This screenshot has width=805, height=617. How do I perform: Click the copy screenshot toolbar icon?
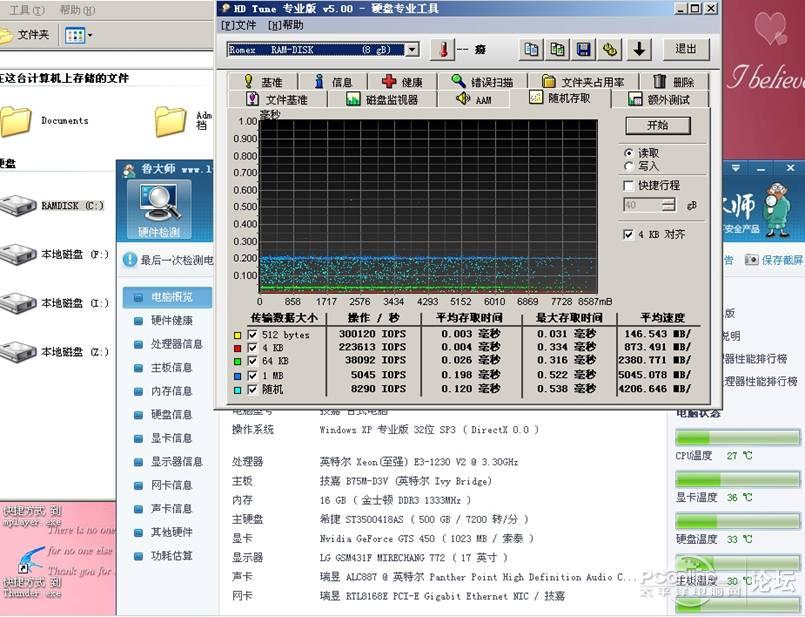558,49
